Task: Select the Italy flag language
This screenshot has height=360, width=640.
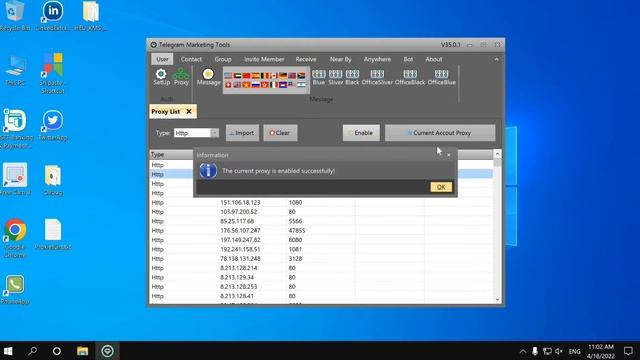Action: click(x=274, y=85)
